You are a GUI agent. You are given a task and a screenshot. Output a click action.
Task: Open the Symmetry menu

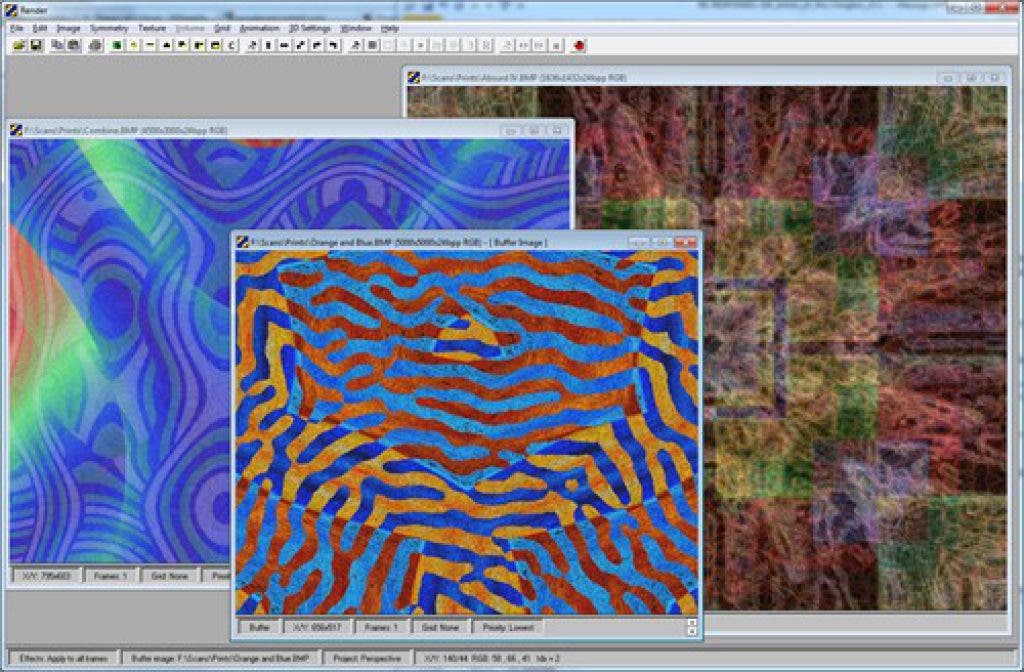(x=109, y=28)
